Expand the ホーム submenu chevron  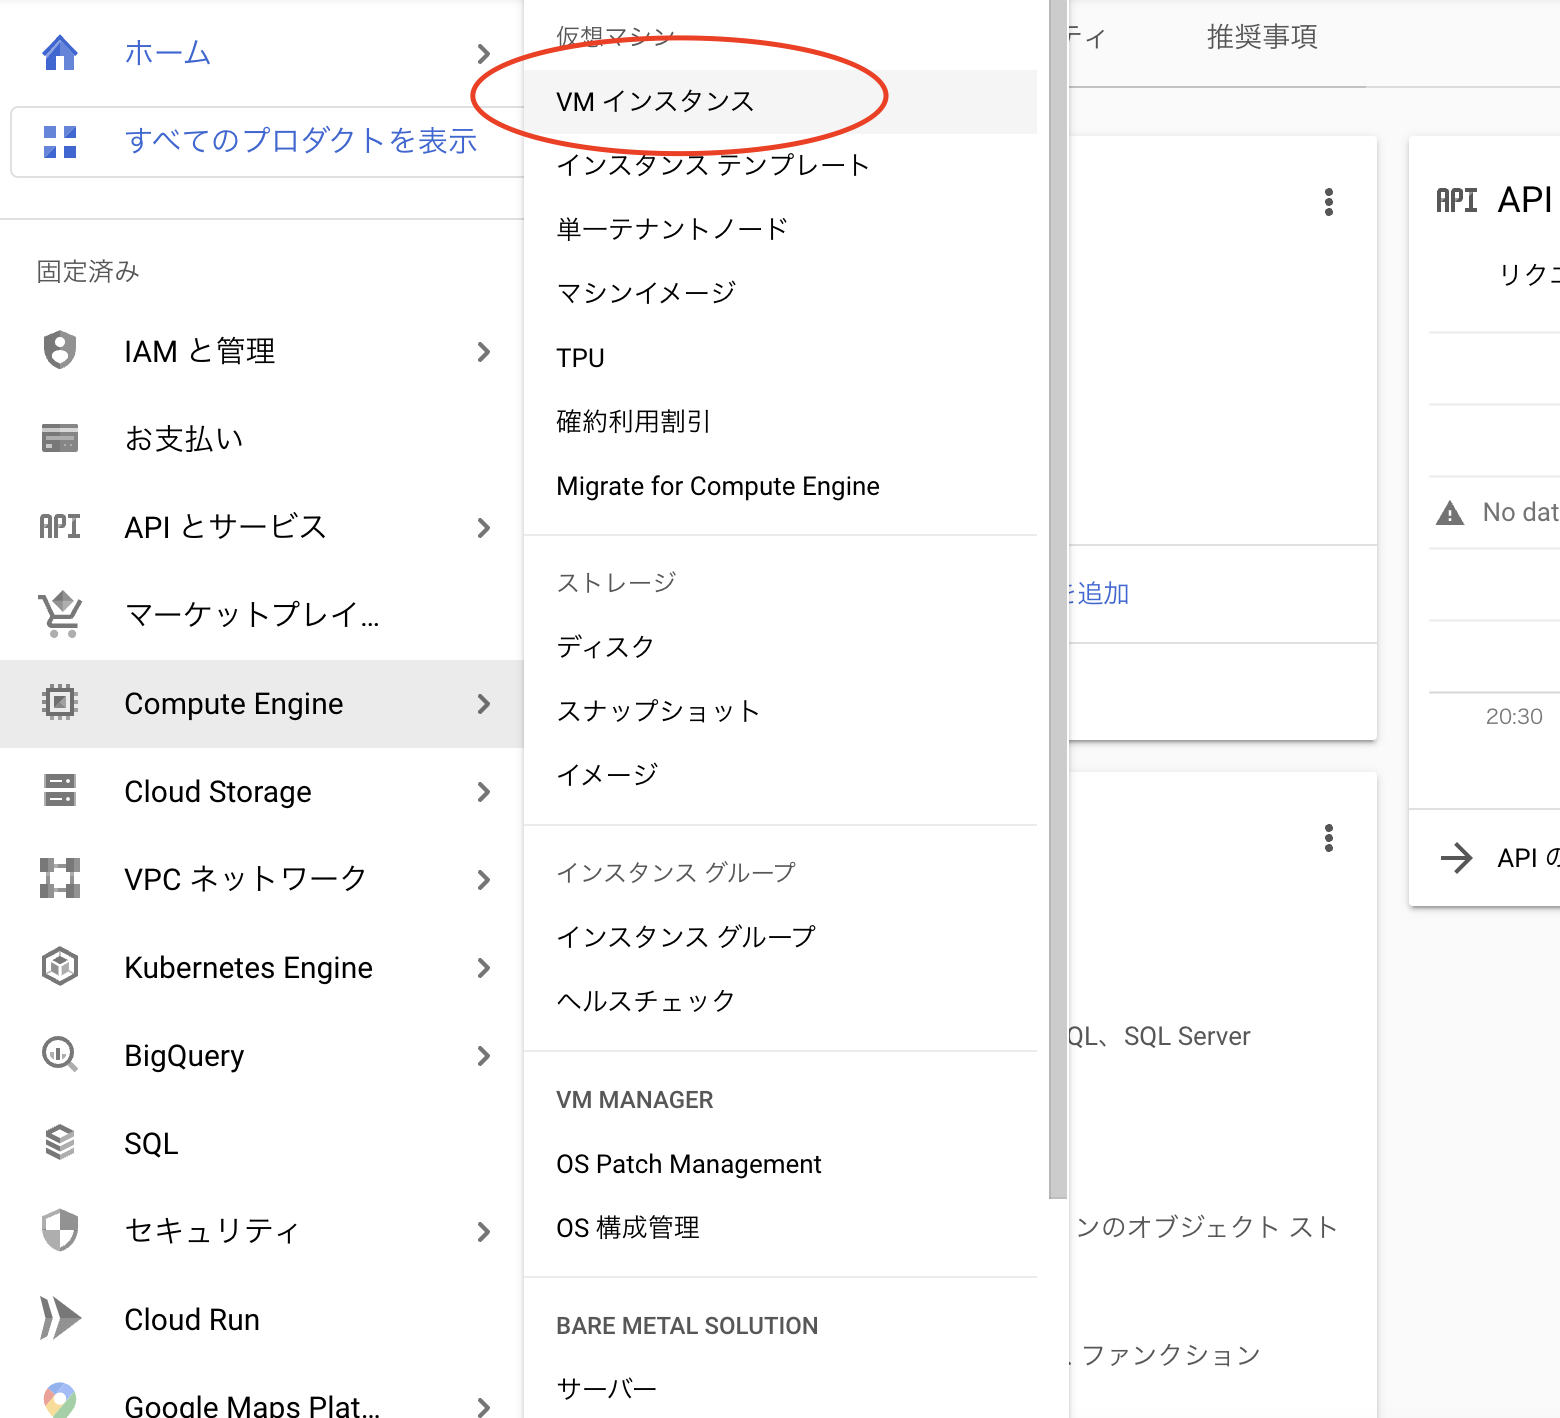tap(484, 53)
